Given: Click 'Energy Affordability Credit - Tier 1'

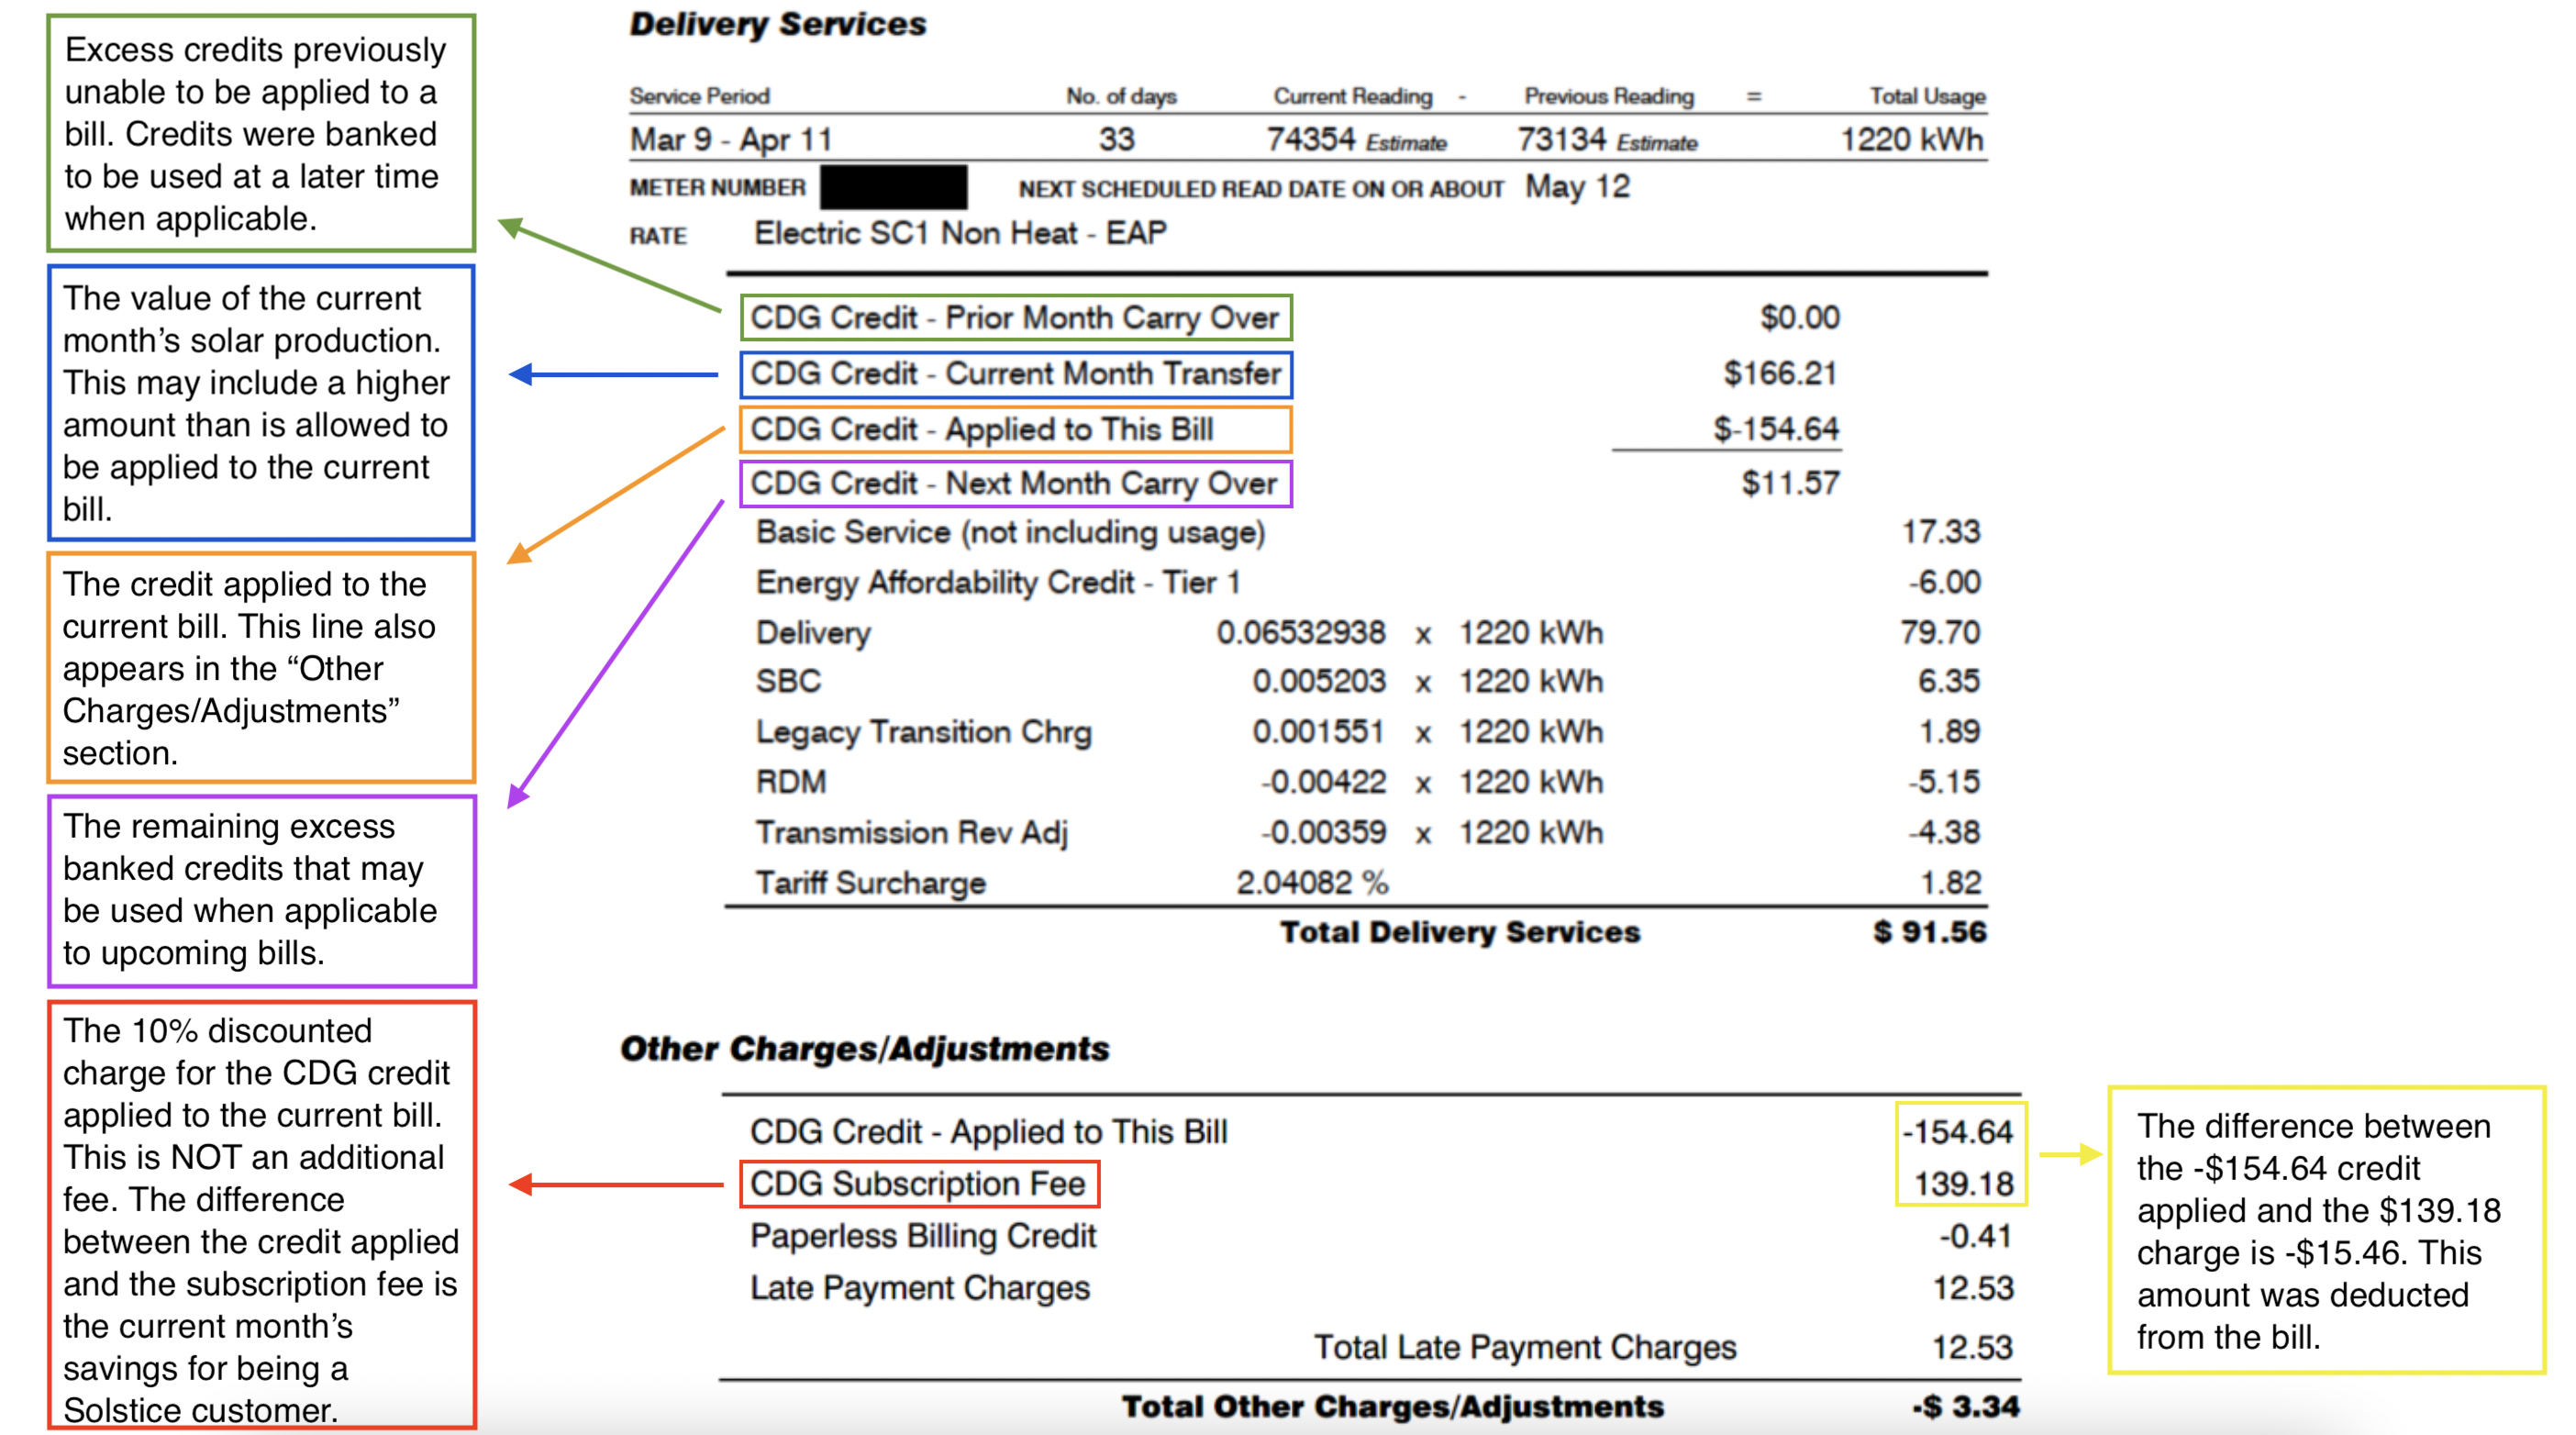Looking at the screenshot, I should click(x=997, y=582).
